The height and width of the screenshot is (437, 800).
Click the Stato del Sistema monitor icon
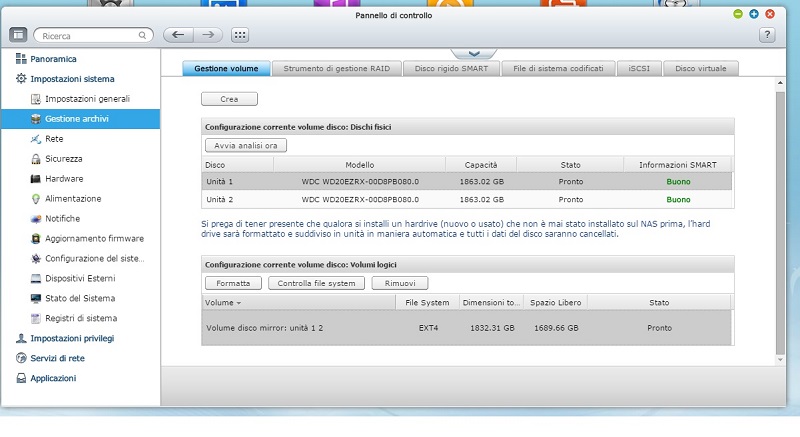(36, 298)
